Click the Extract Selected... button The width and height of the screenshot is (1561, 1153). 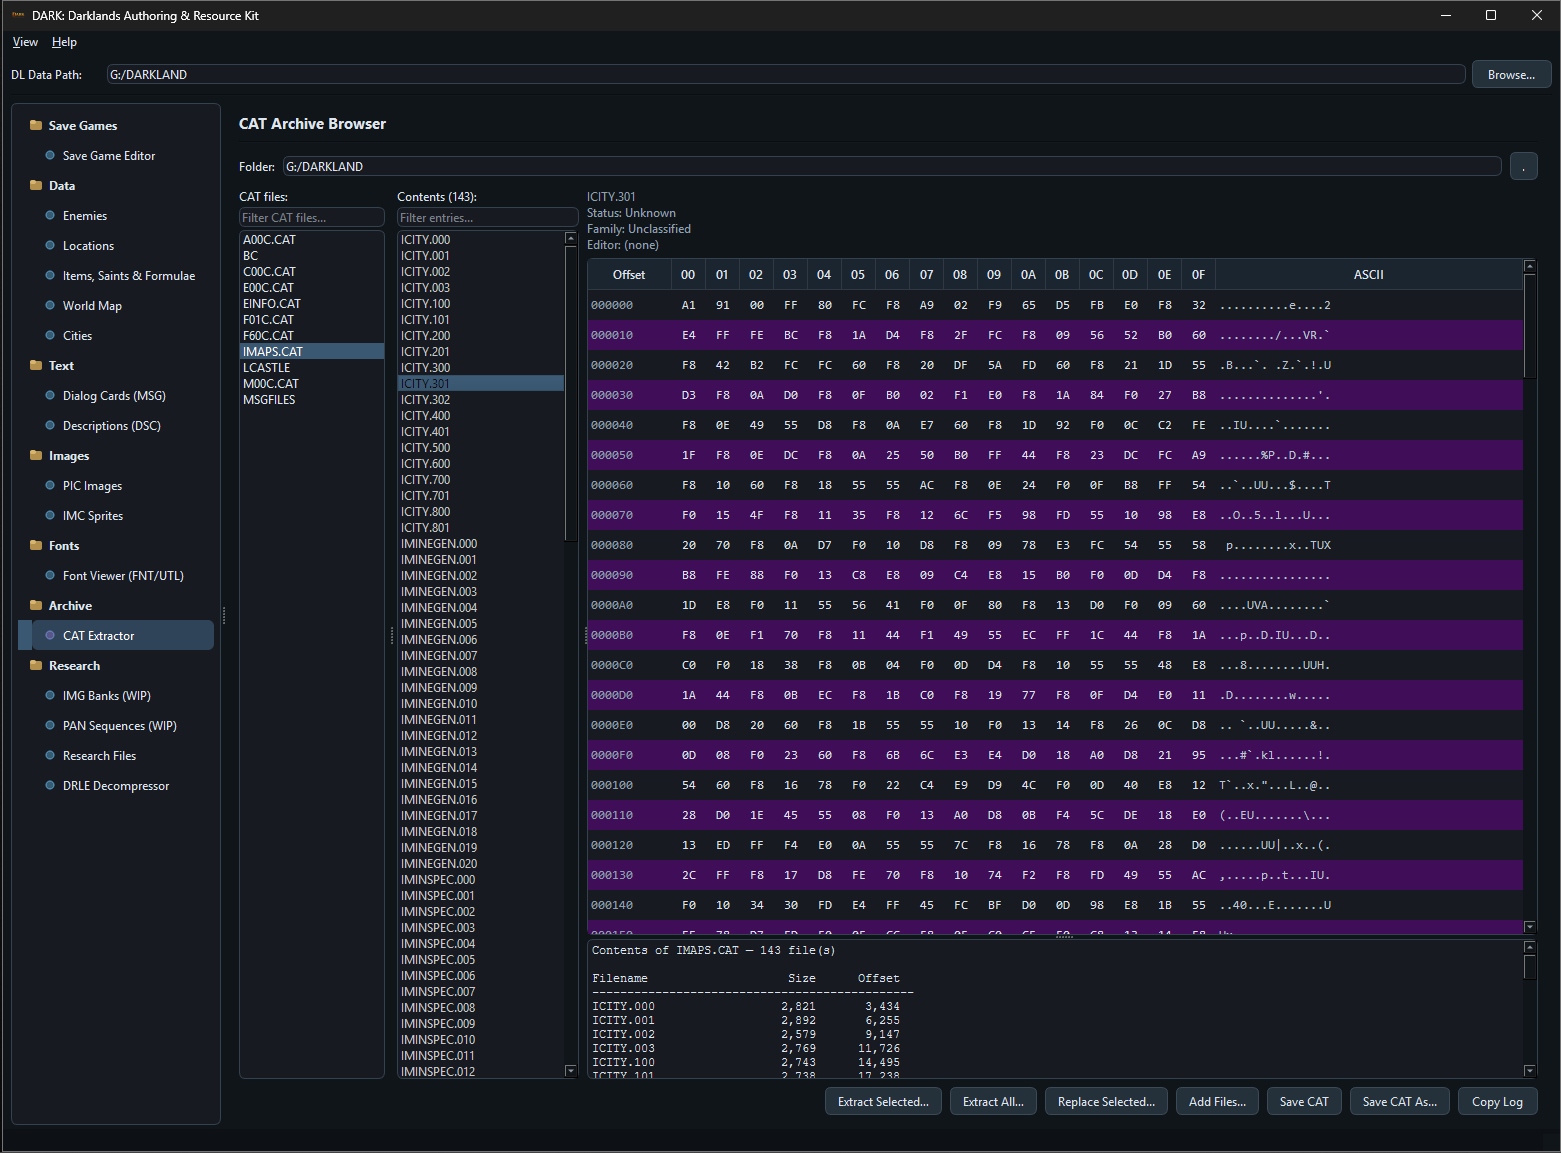(883, 1101)
